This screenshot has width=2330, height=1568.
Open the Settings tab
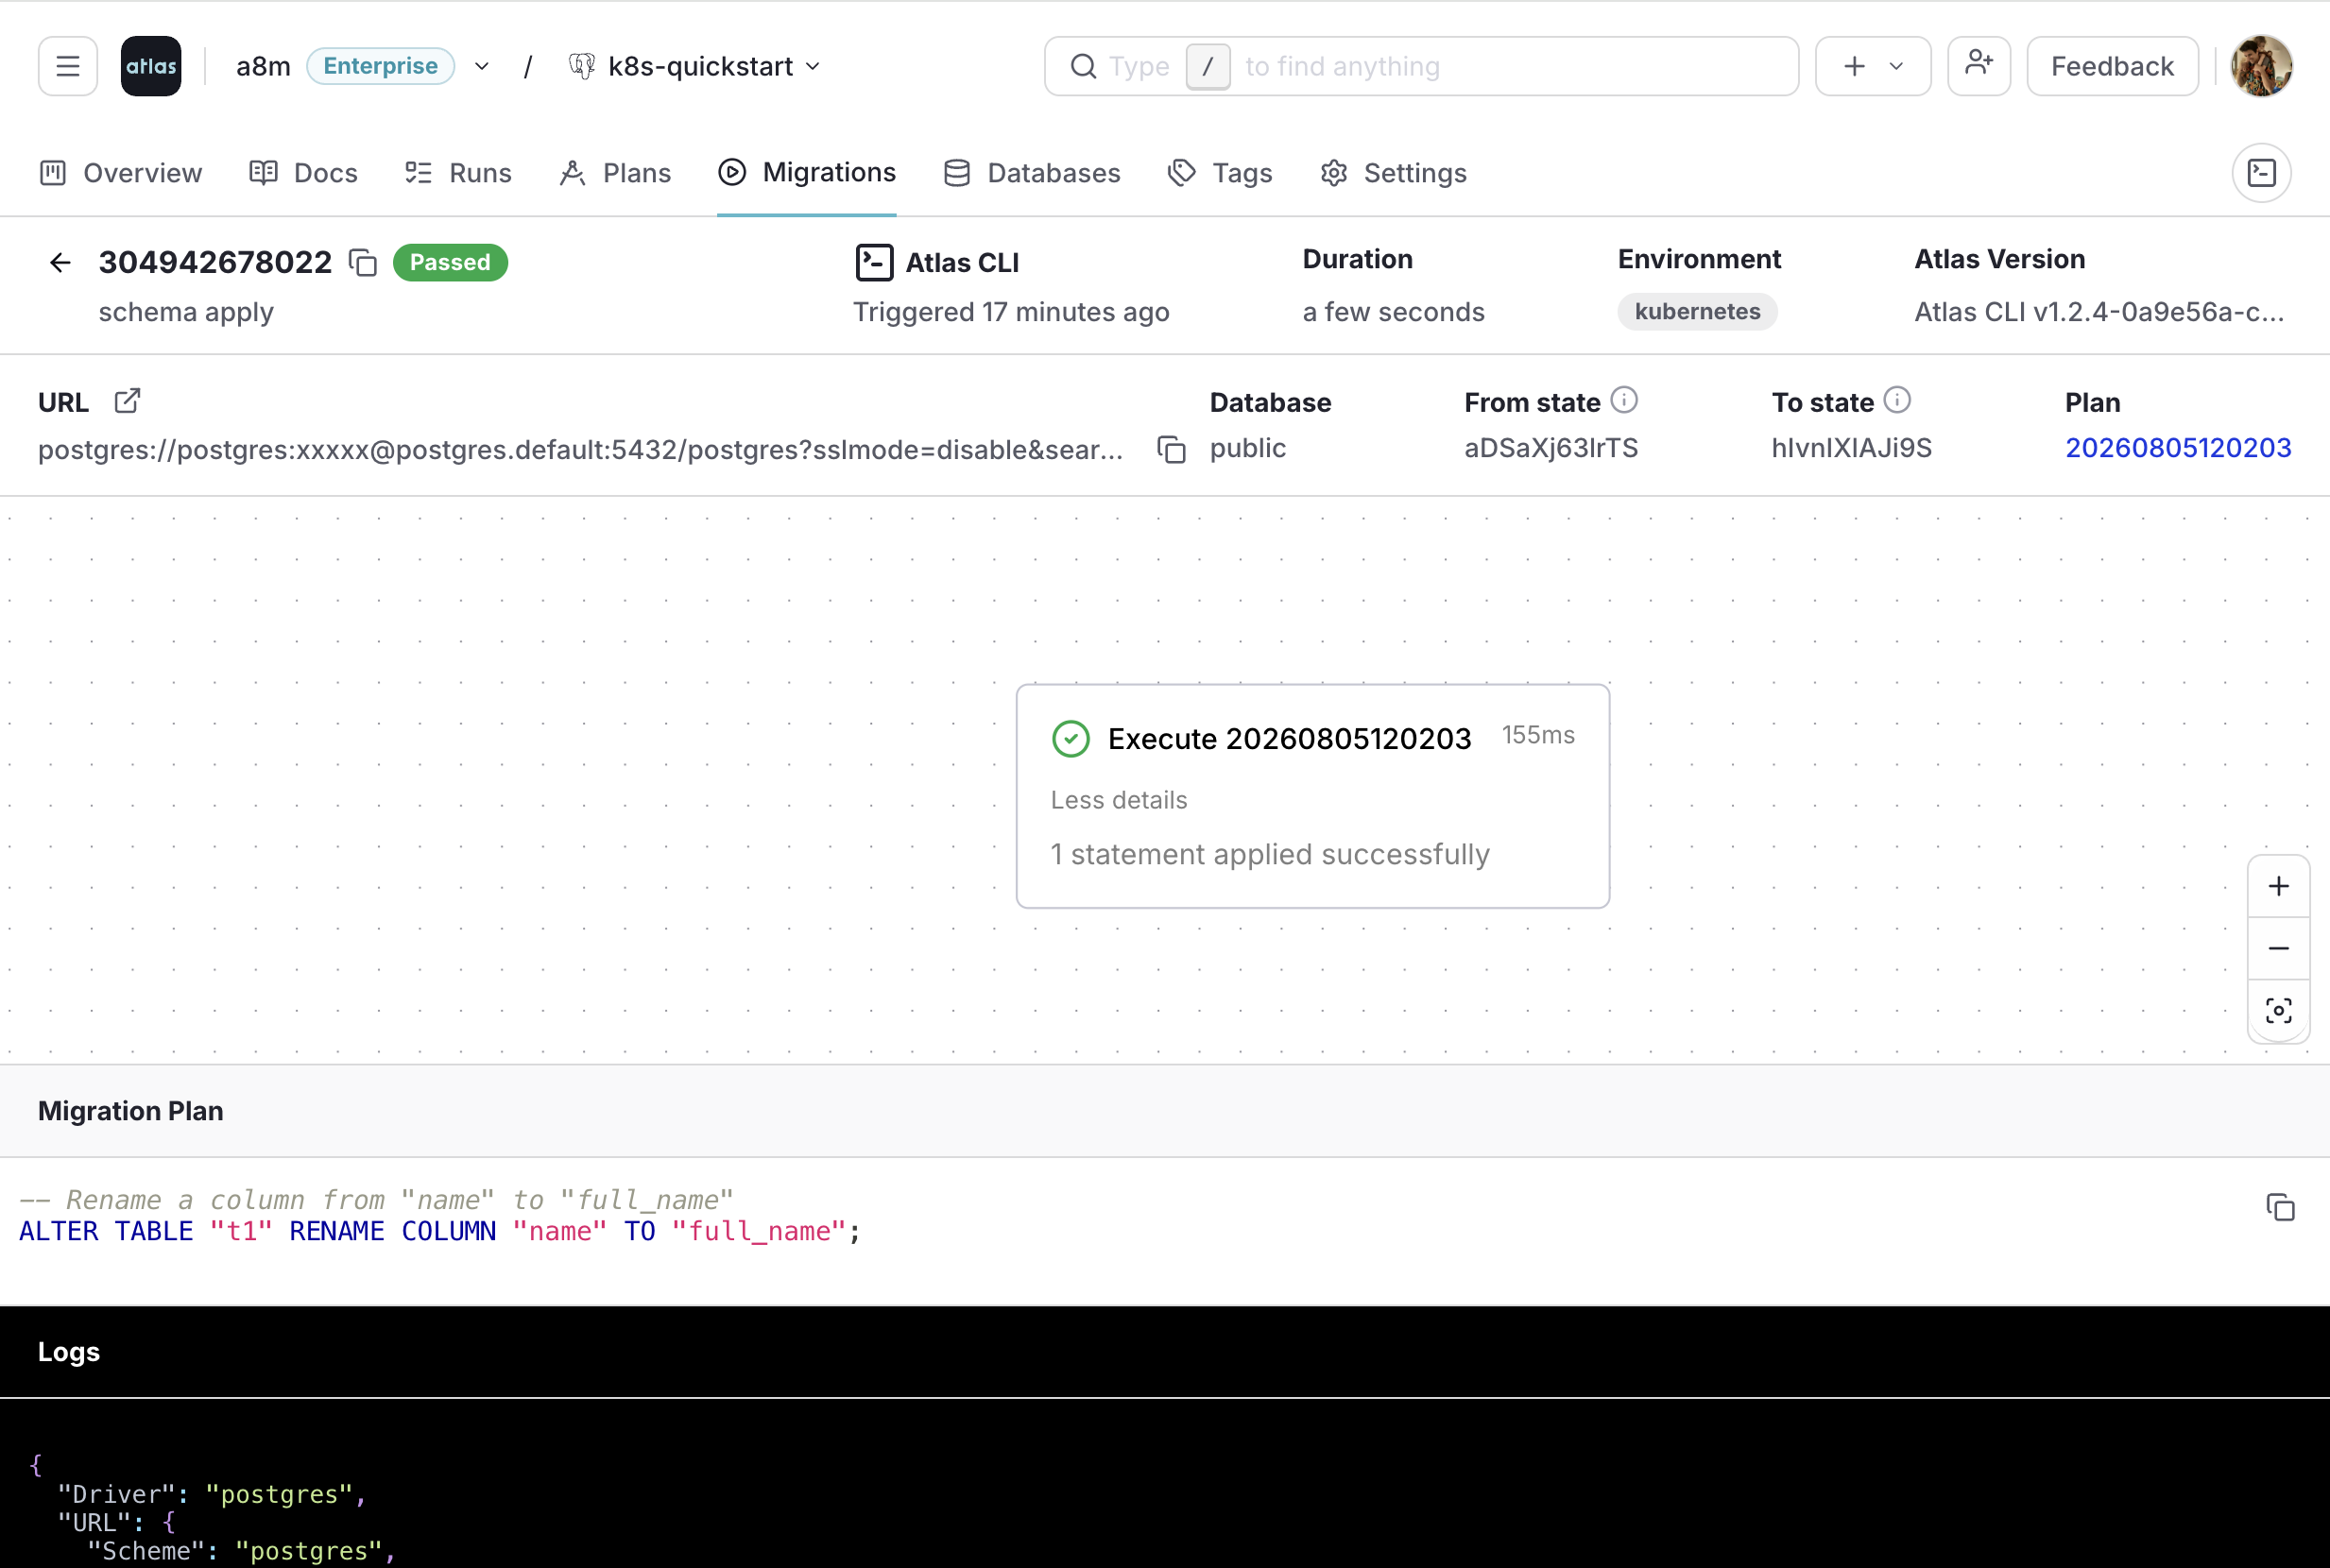tap(1393, 173)
